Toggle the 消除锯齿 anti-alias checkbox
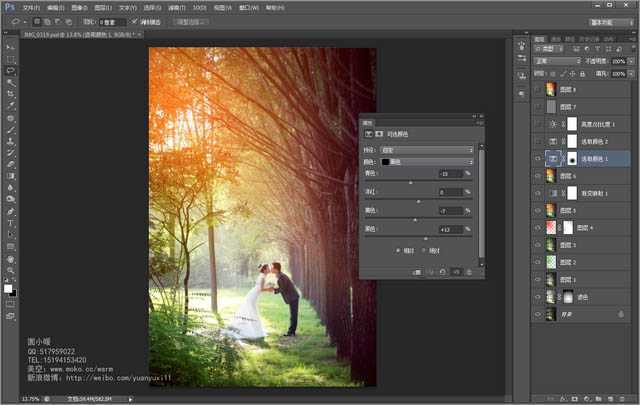 pos(134,22)
